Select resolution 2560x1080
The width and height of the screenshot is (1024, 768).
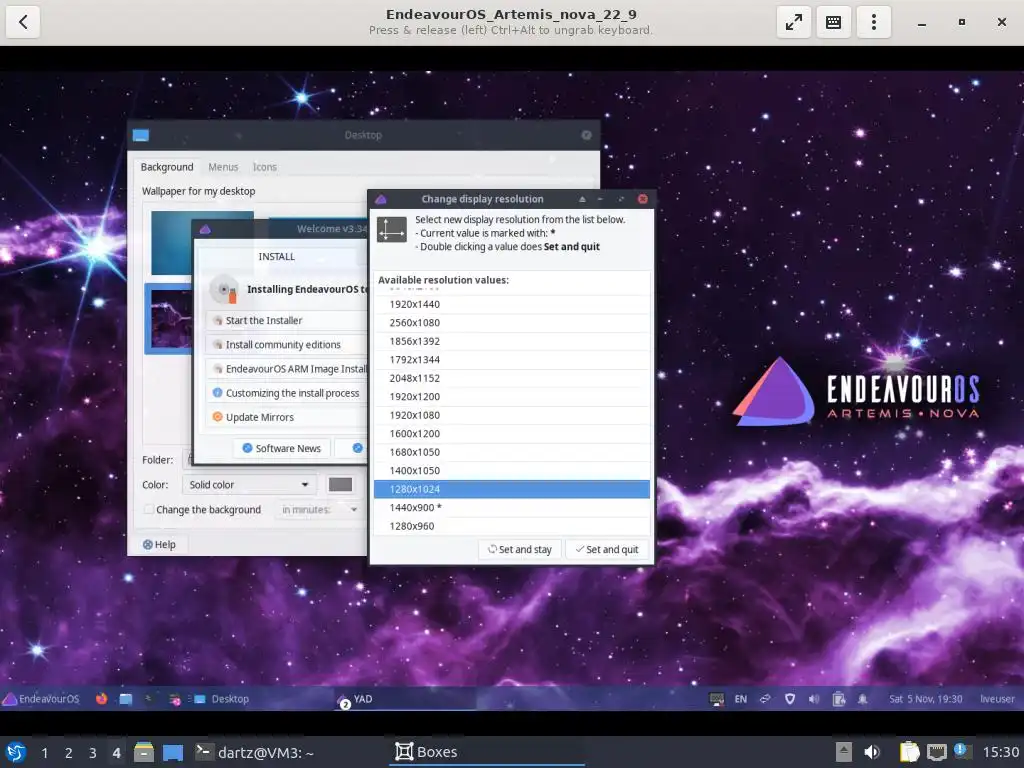point(511,323)
